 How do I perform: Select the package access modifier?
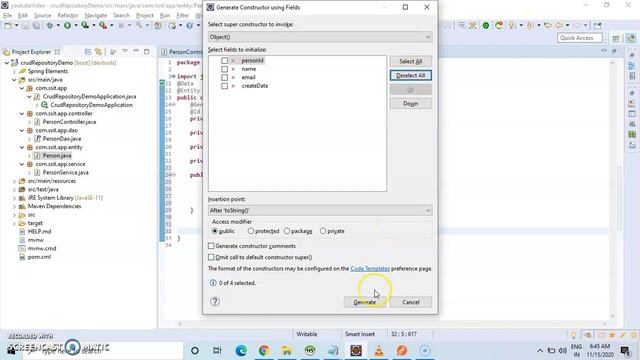tap(287, 231)
